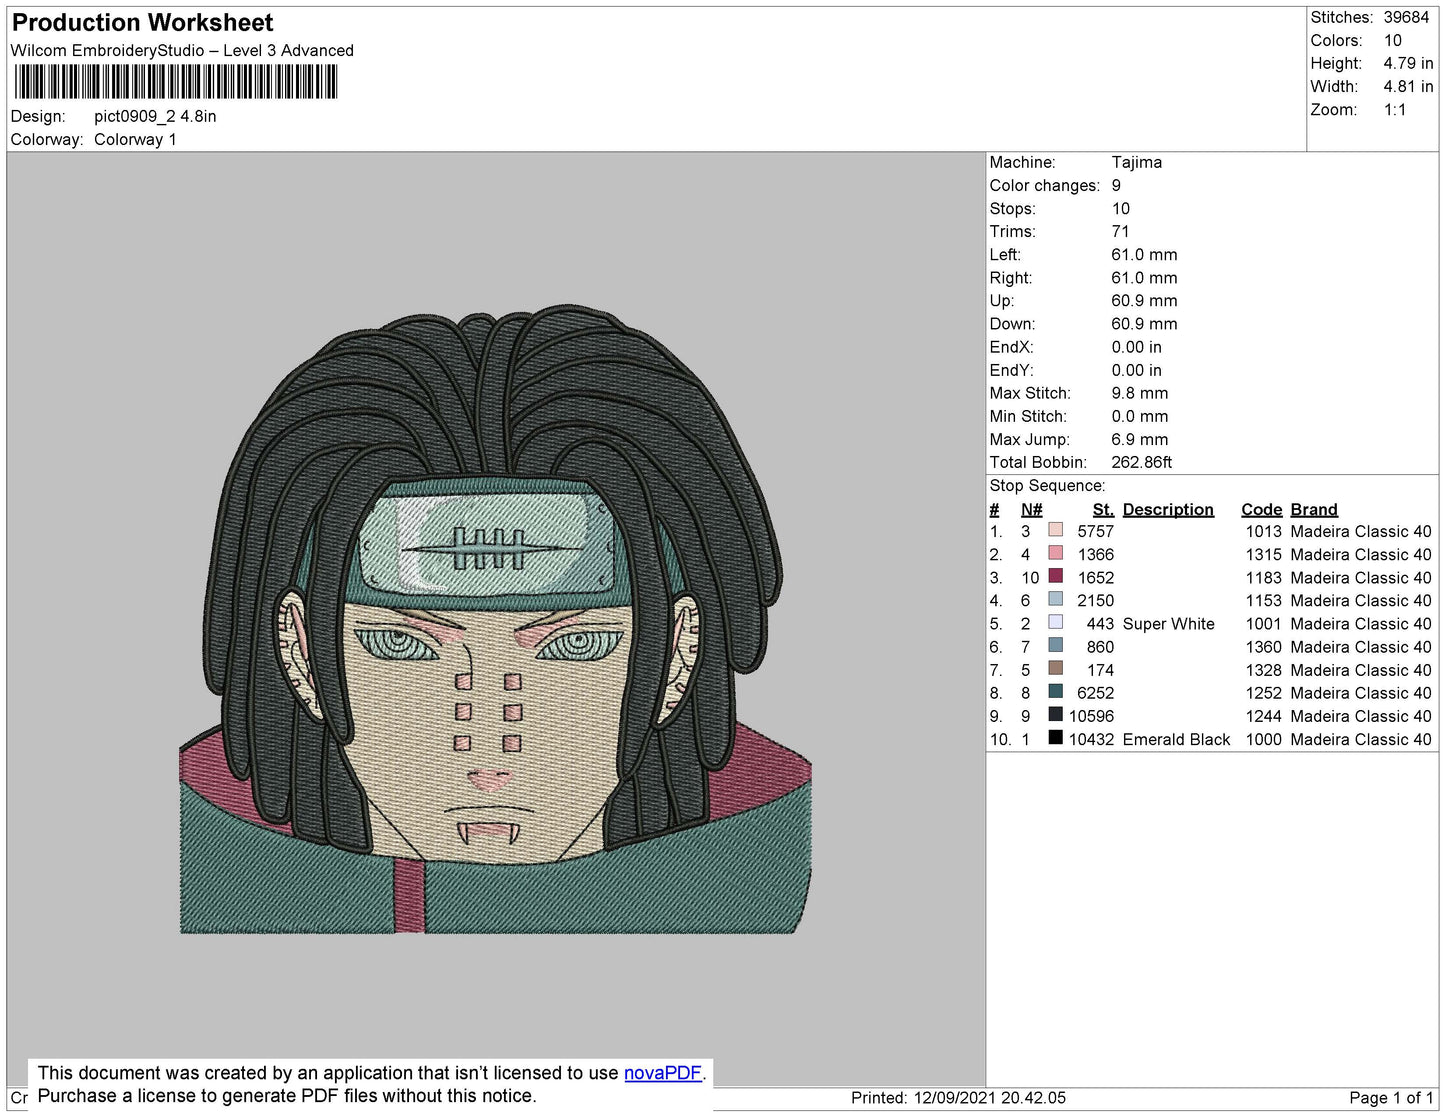Screen dimensions: 1445x1117
Task: Click the max stitch value '9.8 mm'
Action: point(1139,393)
